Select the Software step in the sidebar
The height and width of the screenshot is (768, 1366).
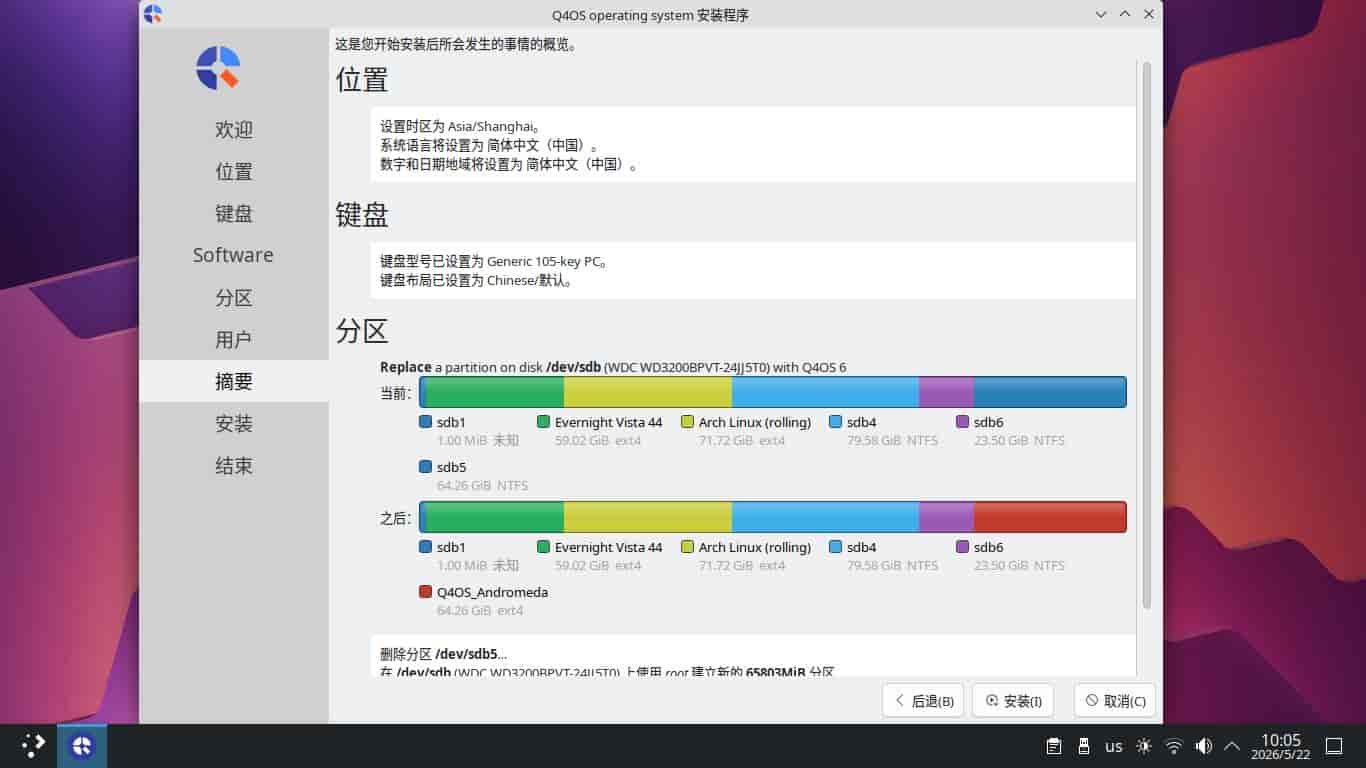[x=234, y=255]
